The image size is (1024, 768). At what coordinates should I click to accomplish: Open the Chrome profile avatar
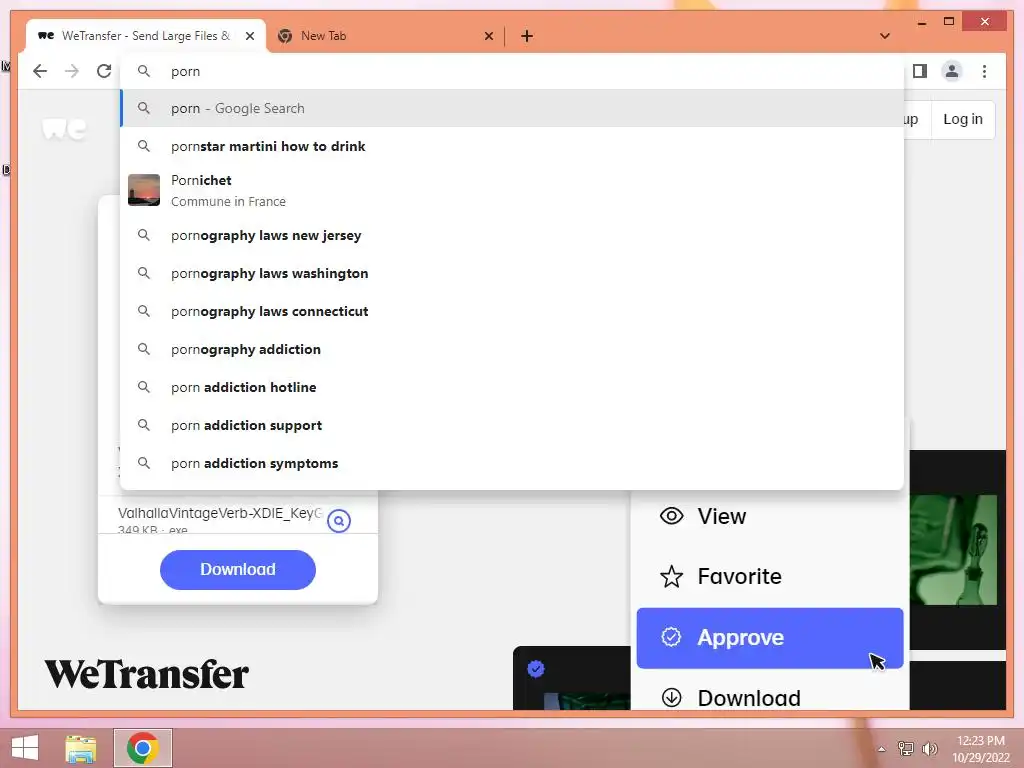[x=952, y=71]
